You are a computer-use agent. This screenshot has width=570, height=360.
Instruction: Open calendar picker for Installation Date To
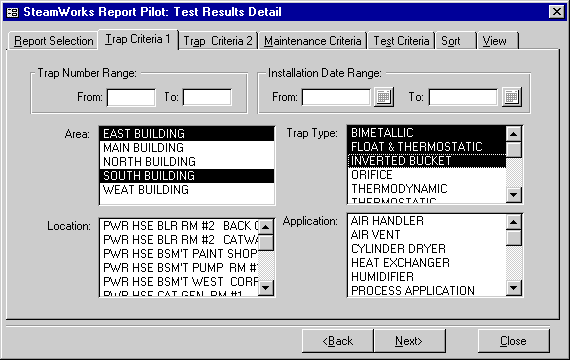(511, 97)
